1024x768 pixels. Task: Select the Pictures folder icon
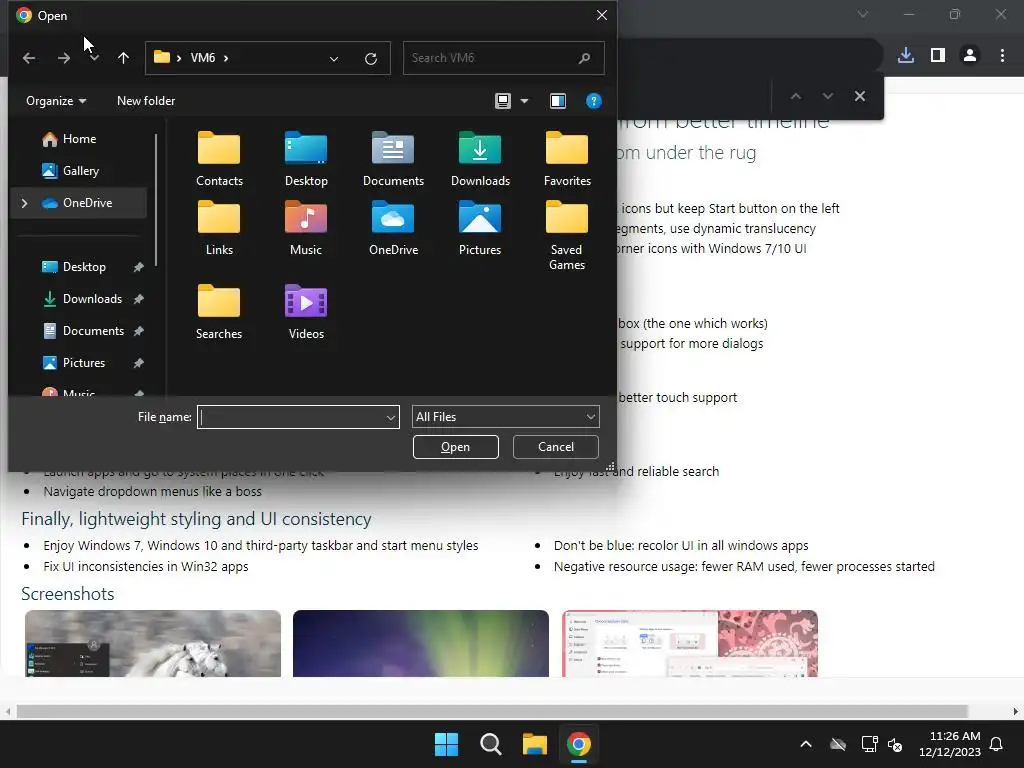coord(480,229)
